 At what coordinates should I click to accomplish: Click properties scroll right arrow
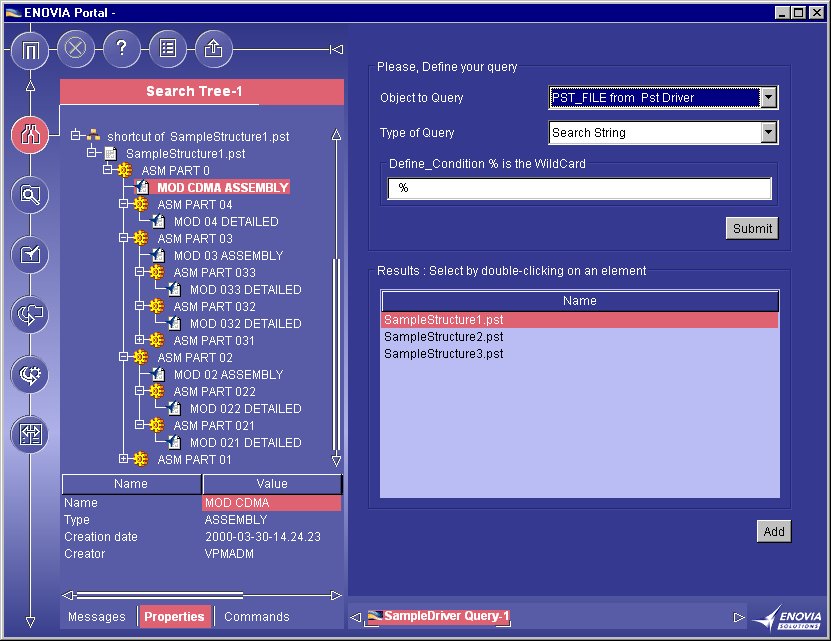click(x=335, y=595)
